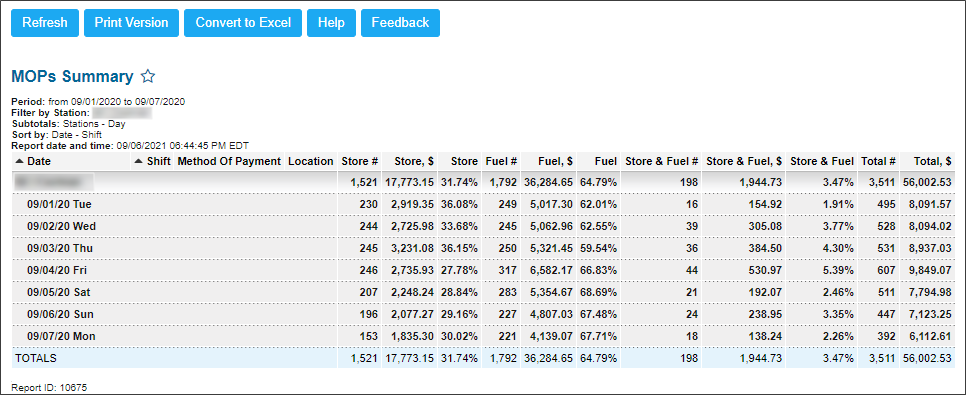Click the 6,112.61 total for Monday
966x395 pixels.
point(929,336)
